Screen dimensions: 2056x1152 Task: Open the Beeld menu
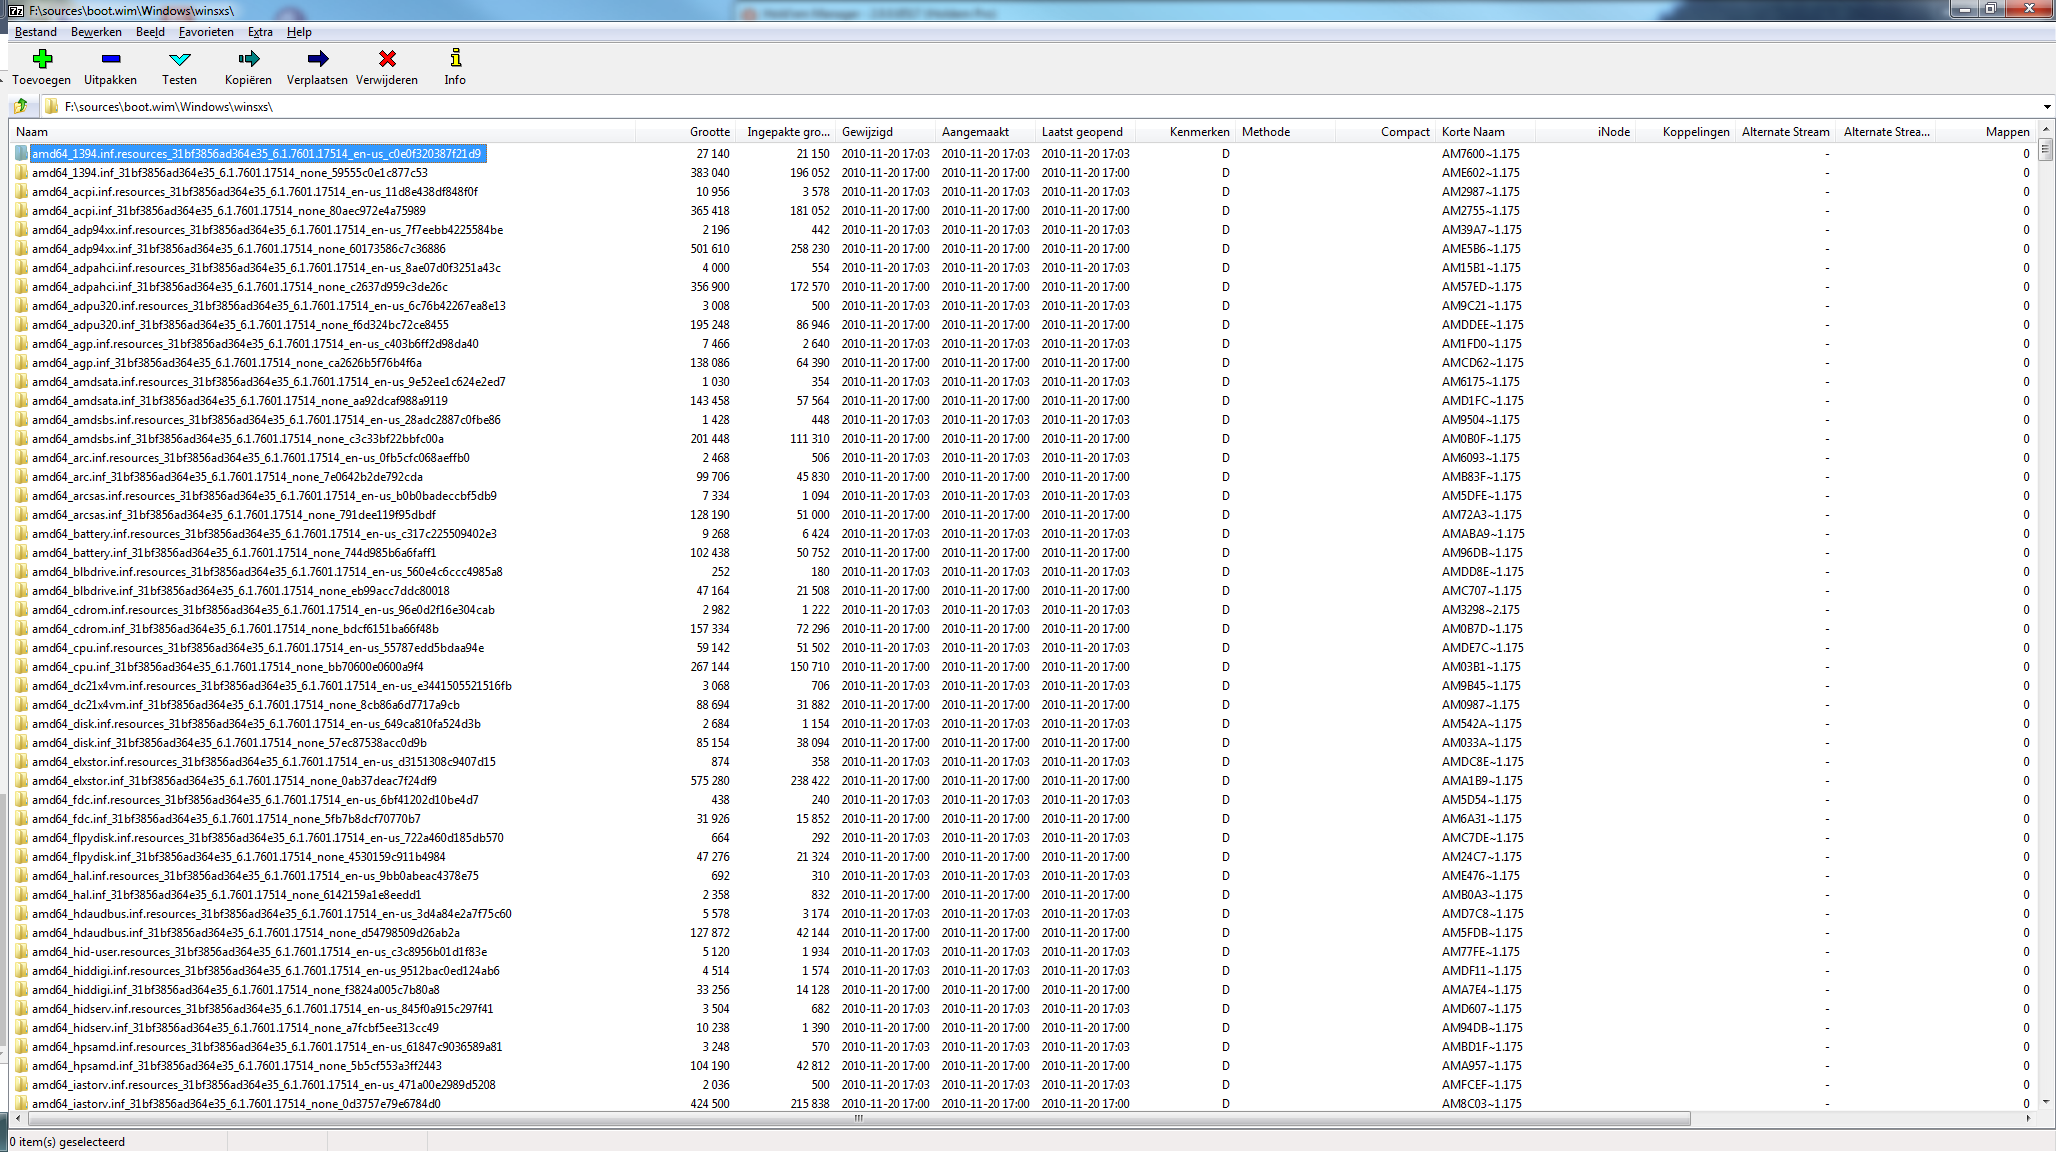coord(150,32)
